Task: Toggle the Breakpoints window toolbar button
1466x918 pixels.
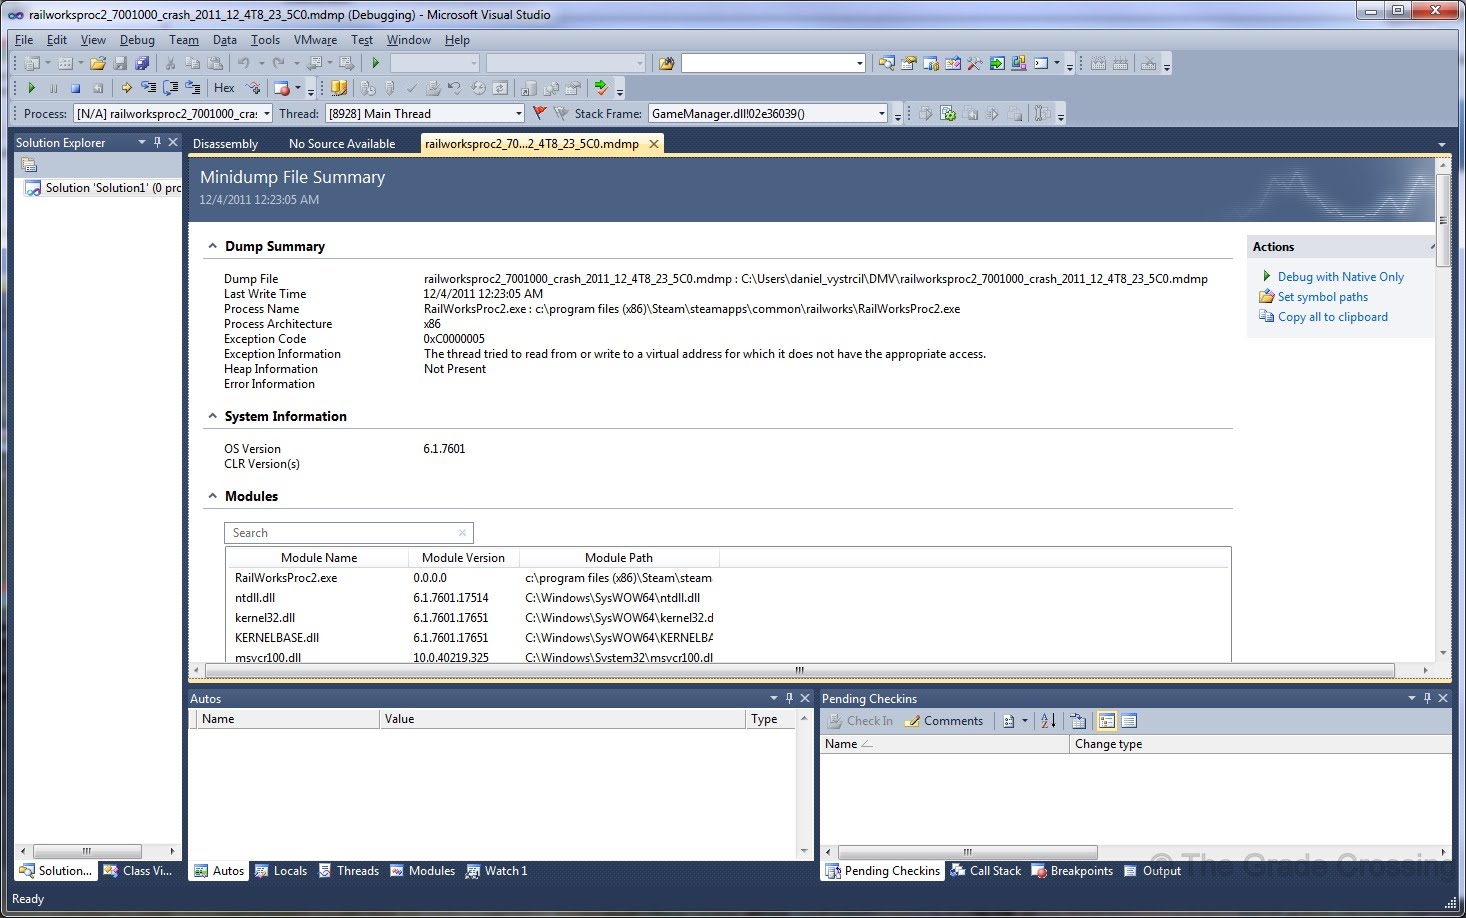Action: tap(282, 88)
